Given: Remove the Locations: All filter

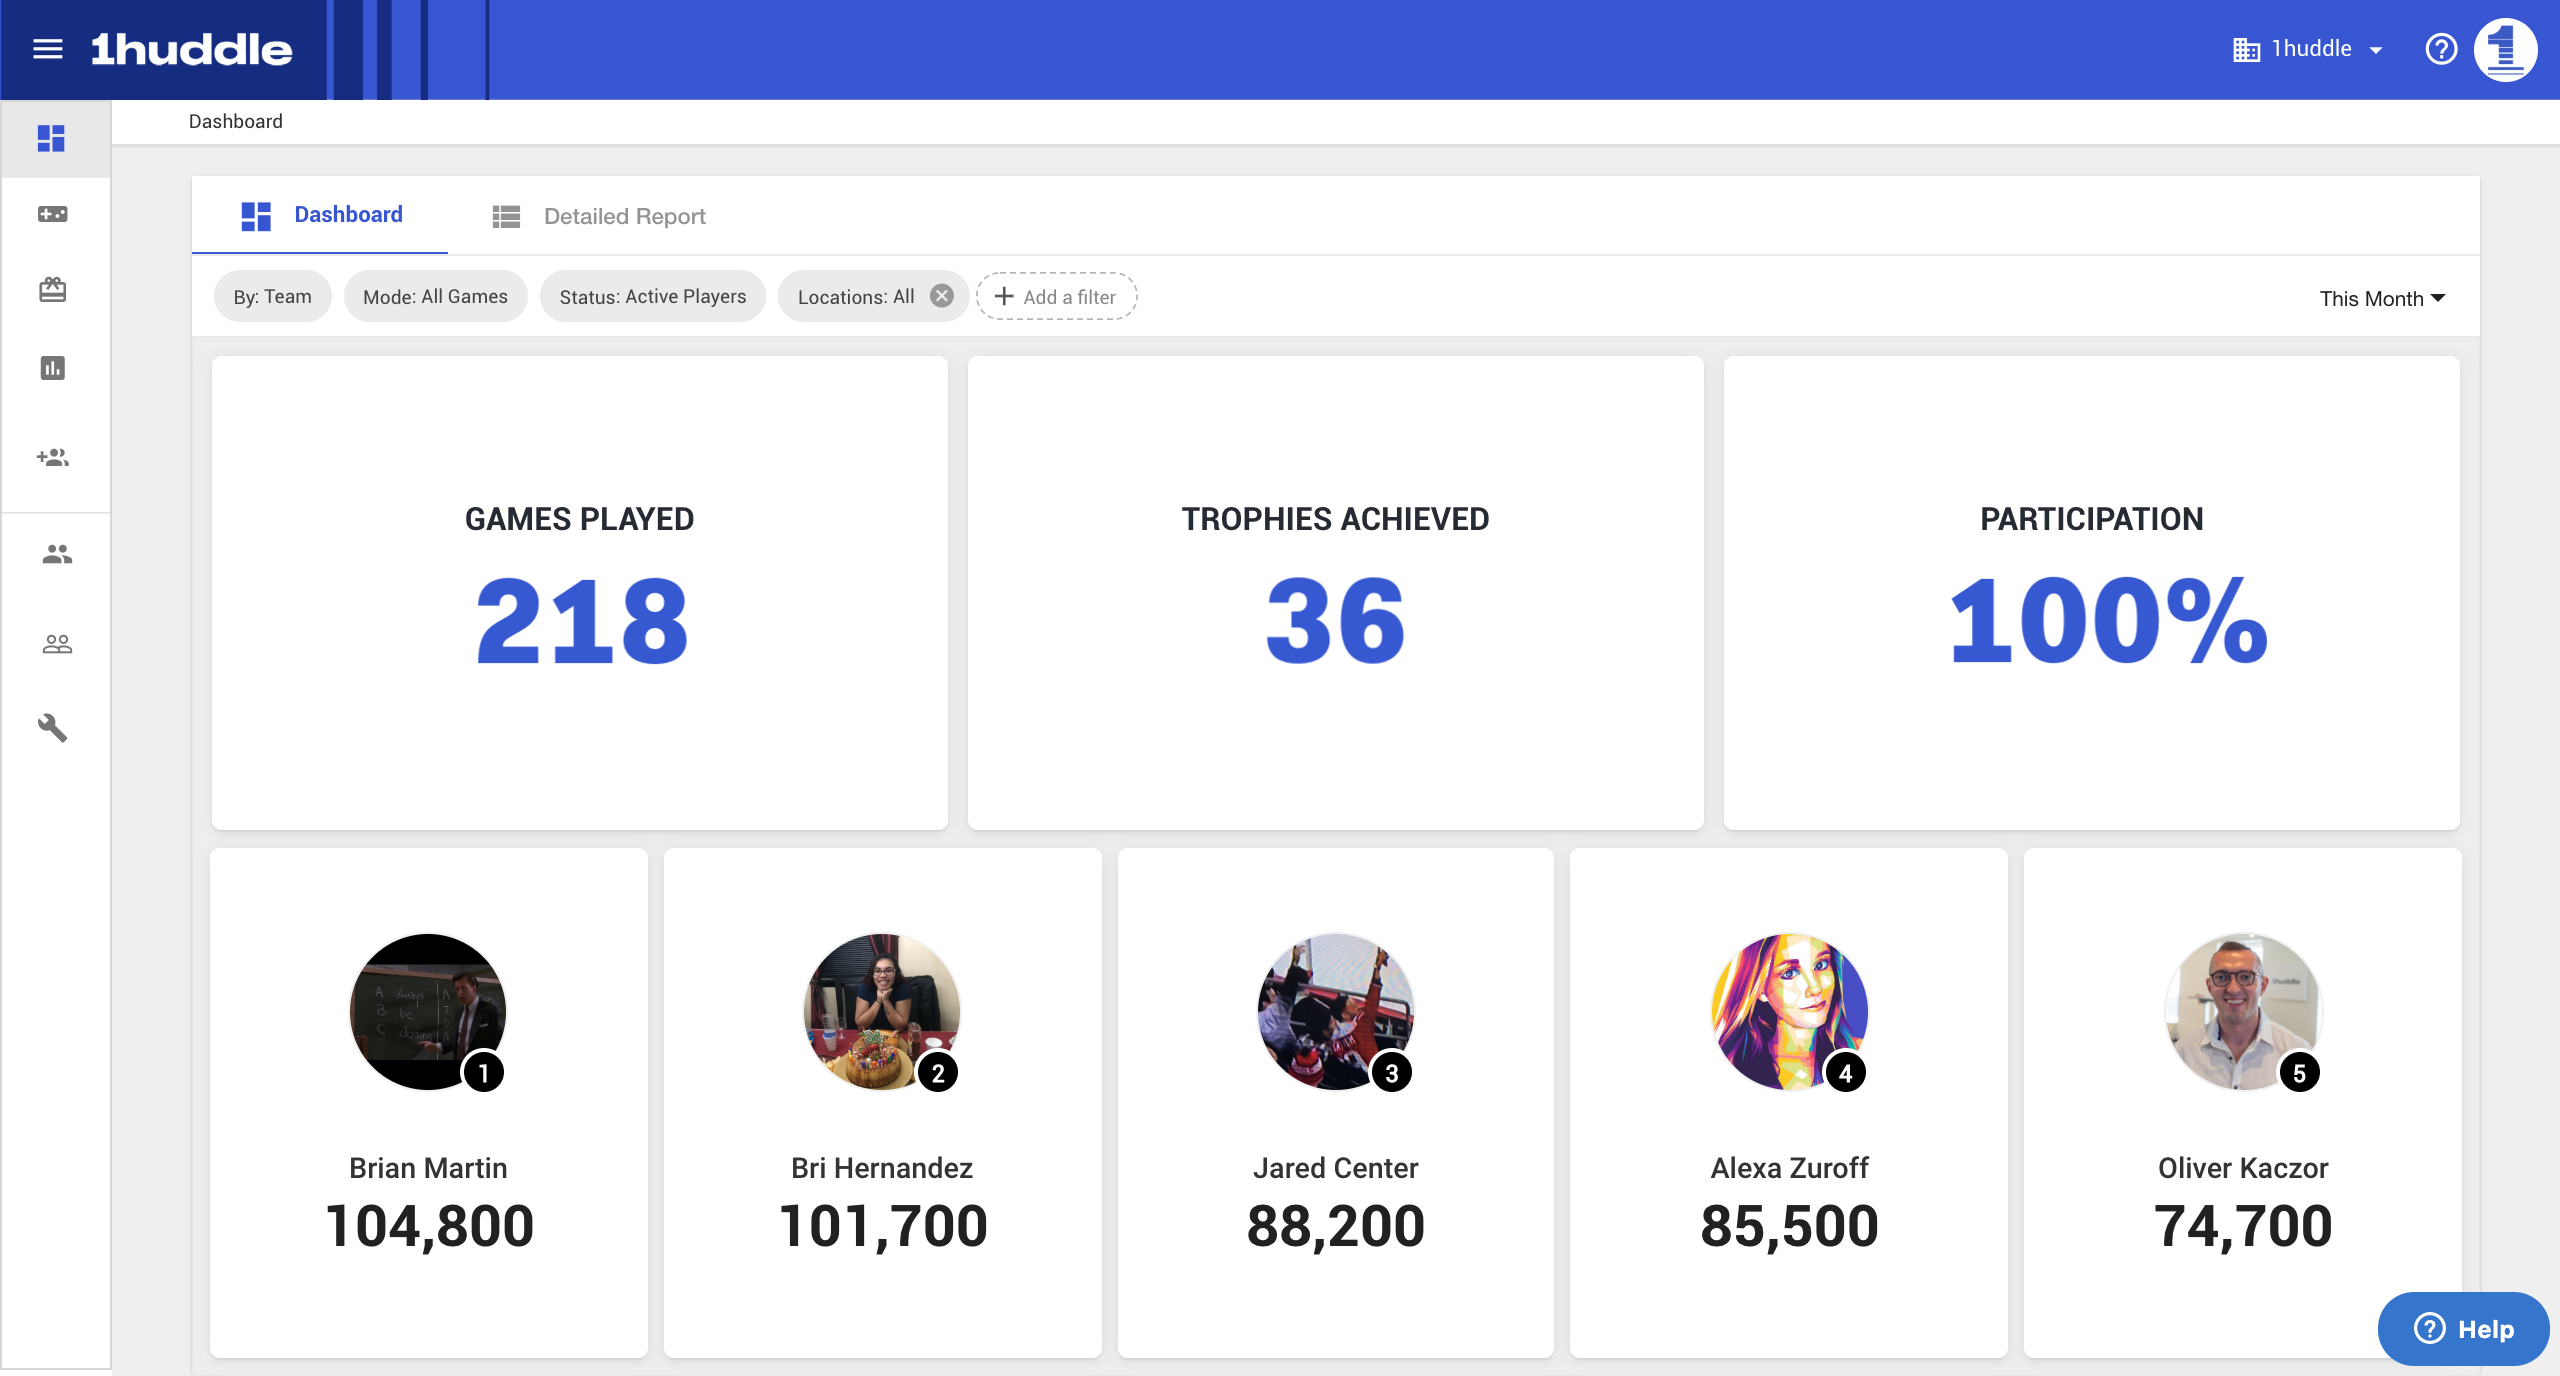Looking at the screenshot, I should (941, 296).
